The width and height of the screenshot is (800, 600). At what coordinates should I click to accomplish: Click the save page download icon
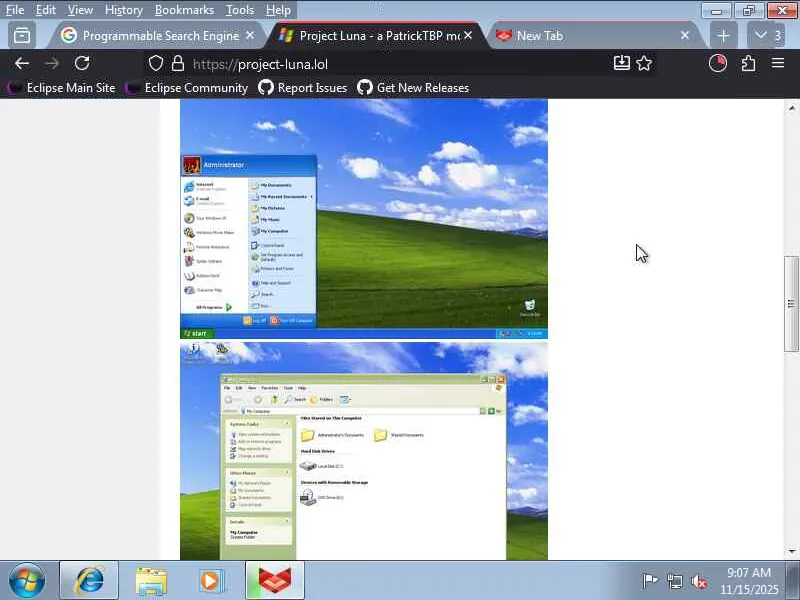click(x=621, y=63)
